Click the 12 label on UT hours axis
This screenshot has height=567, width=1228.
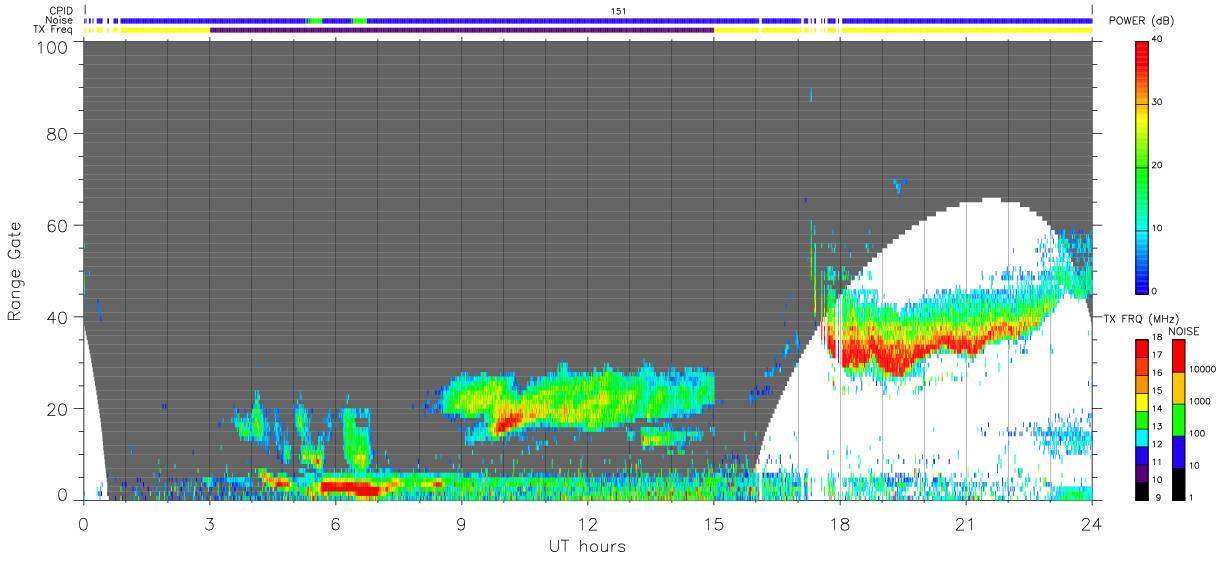(588, 524)
